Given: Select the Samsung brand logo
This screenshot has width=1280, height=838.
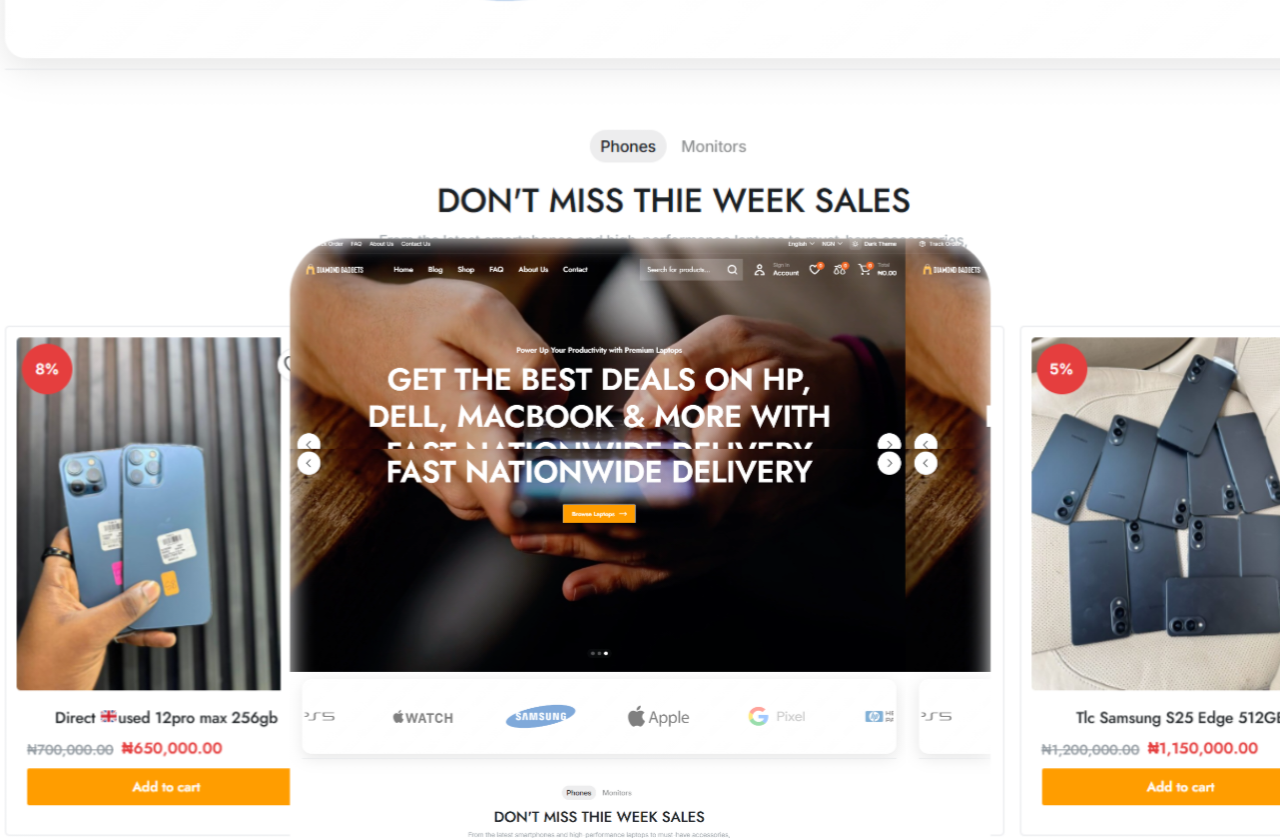Looking at the screenshot, I should click(540, 716).
